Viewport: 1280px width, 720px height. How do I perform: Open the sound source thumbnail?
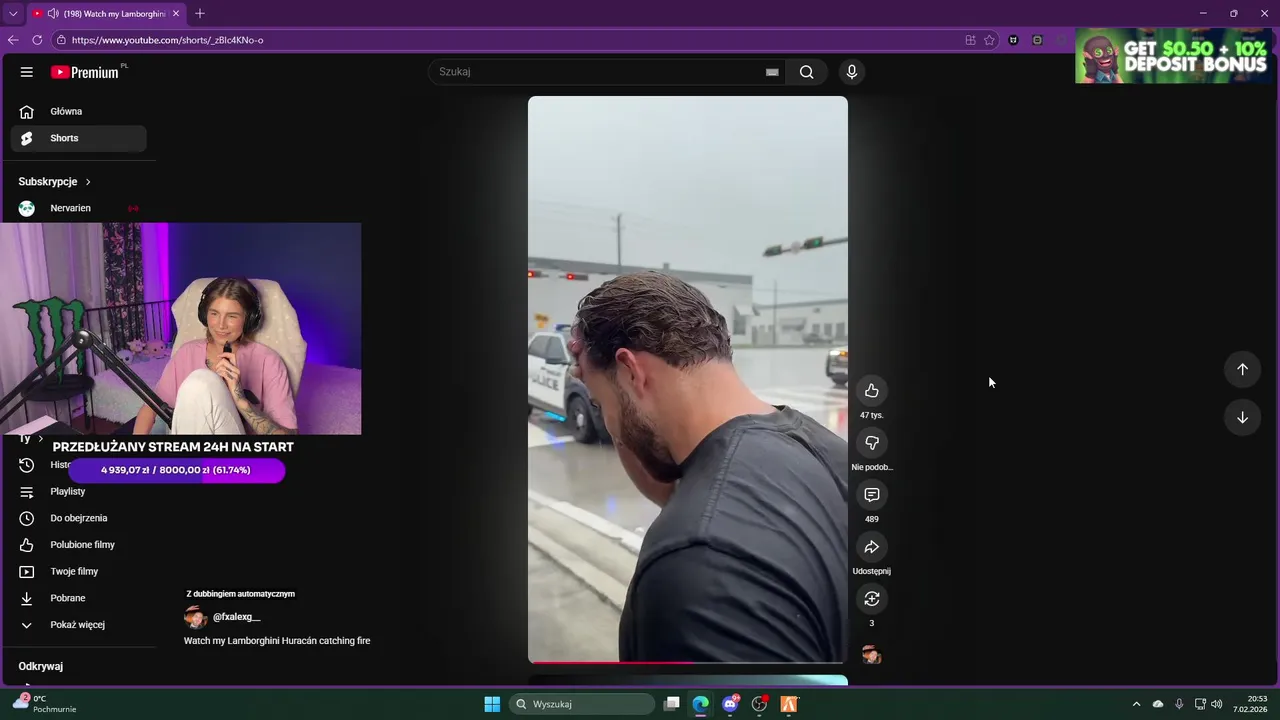pos(872,654)
